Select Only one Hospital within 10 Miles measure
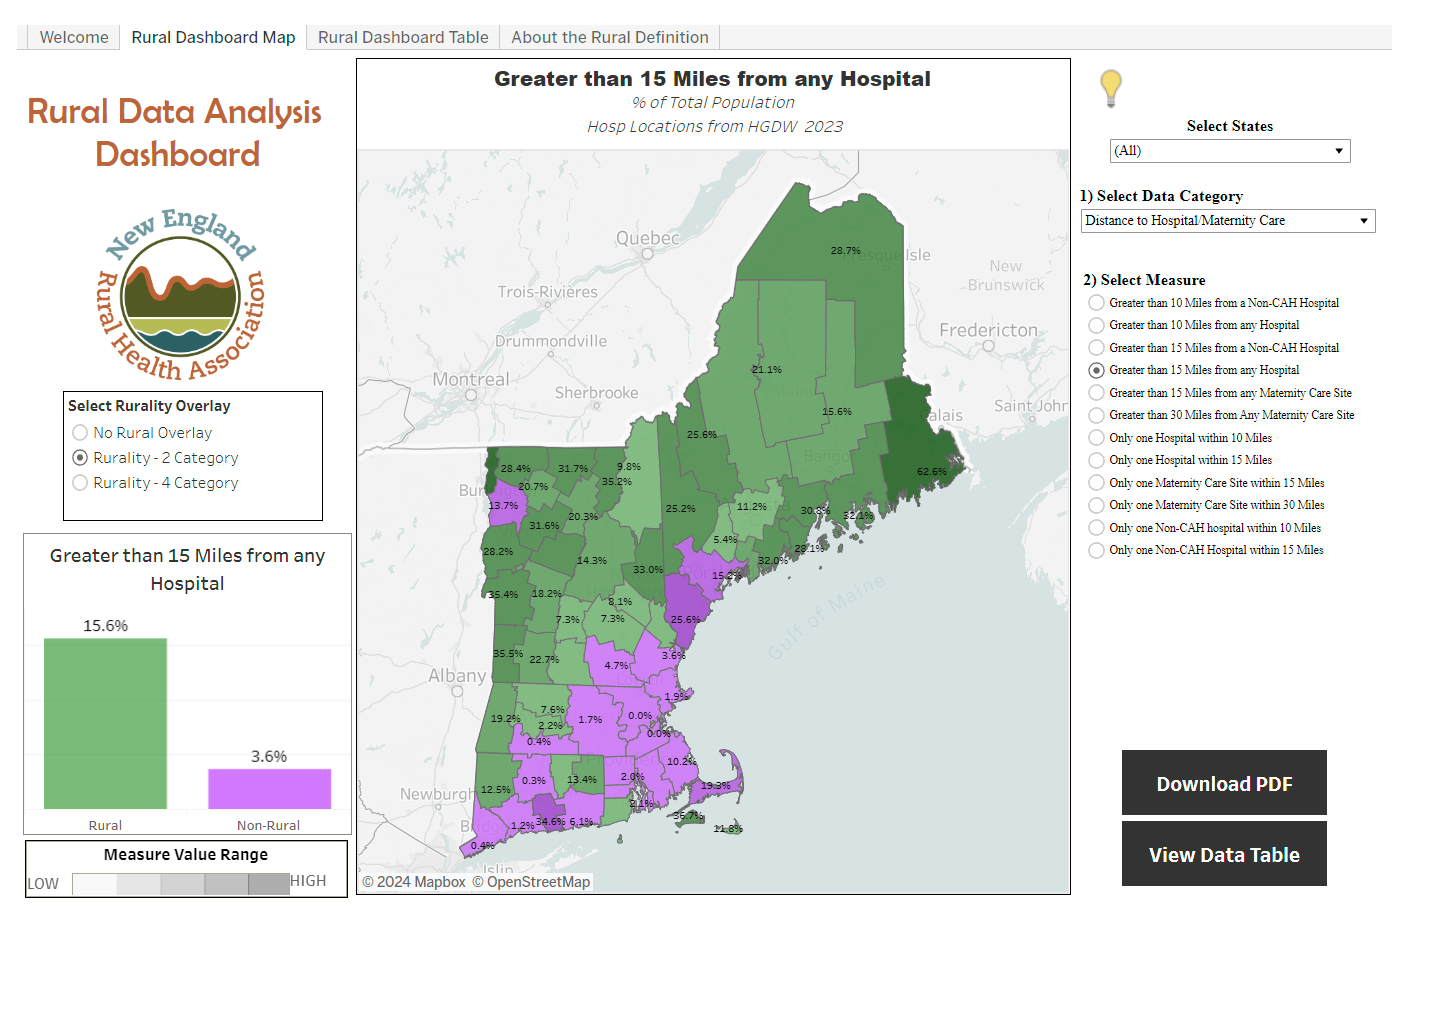1447x1032 pixels. click(x=1096, y=437)
